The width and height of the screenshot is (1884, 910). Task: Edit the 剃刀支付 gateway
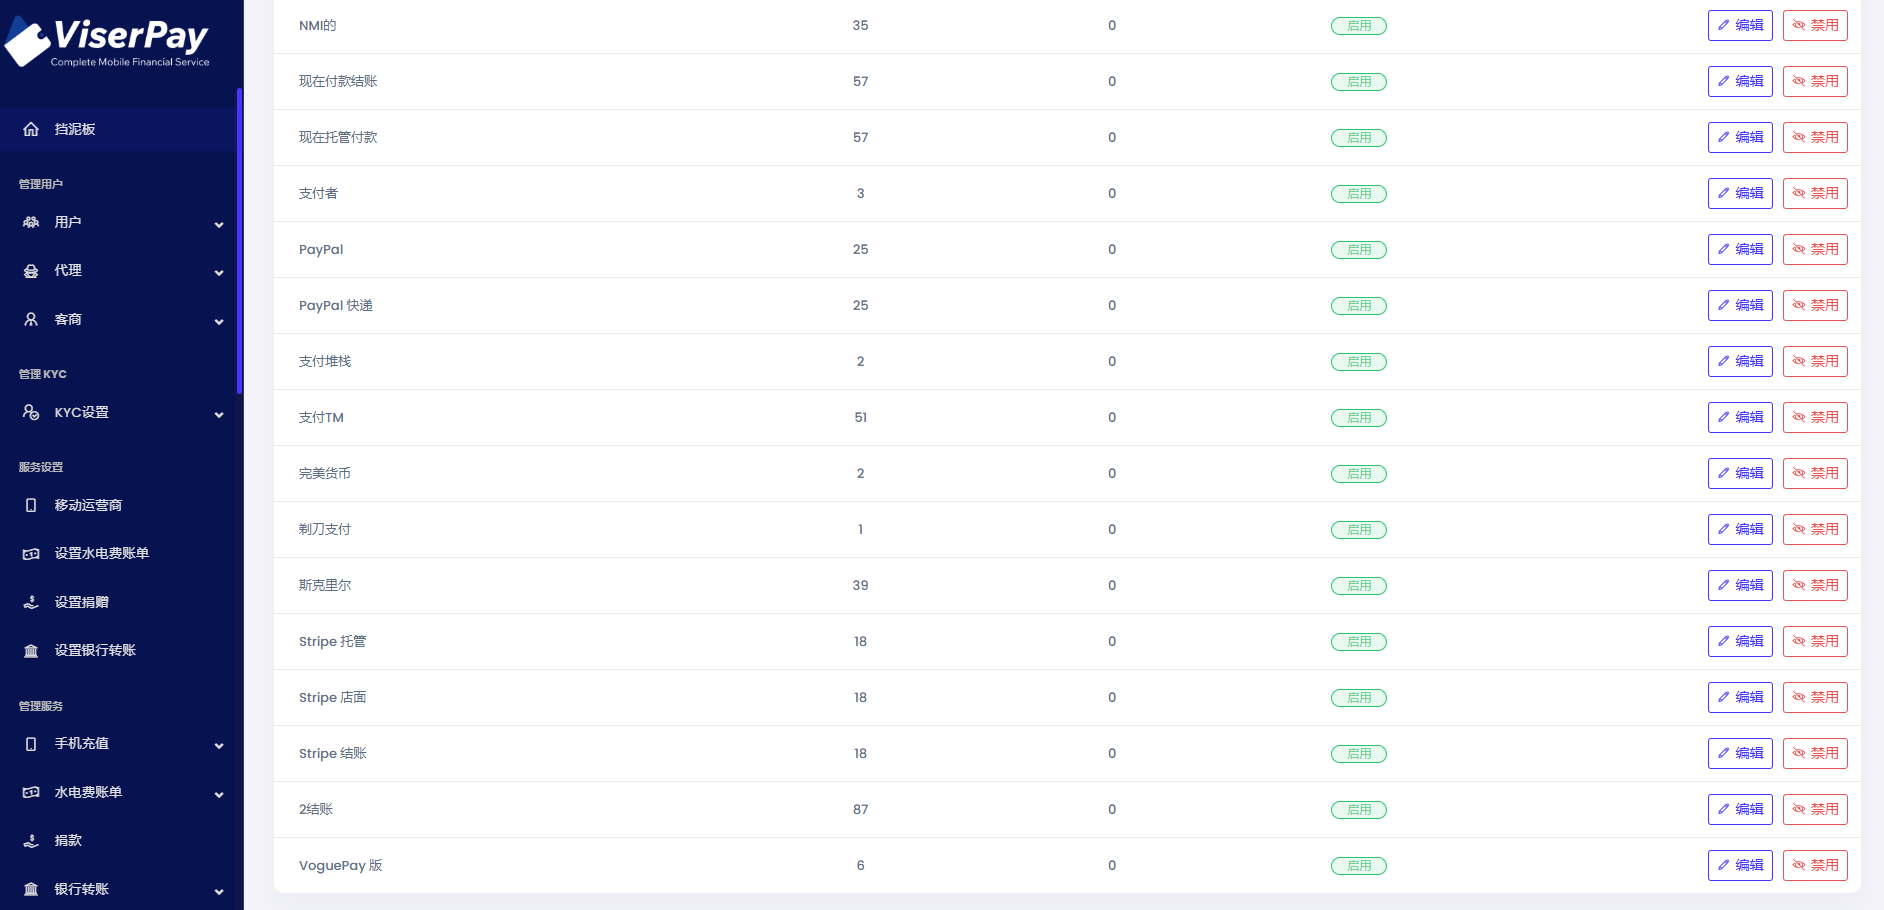[1740, 529]
